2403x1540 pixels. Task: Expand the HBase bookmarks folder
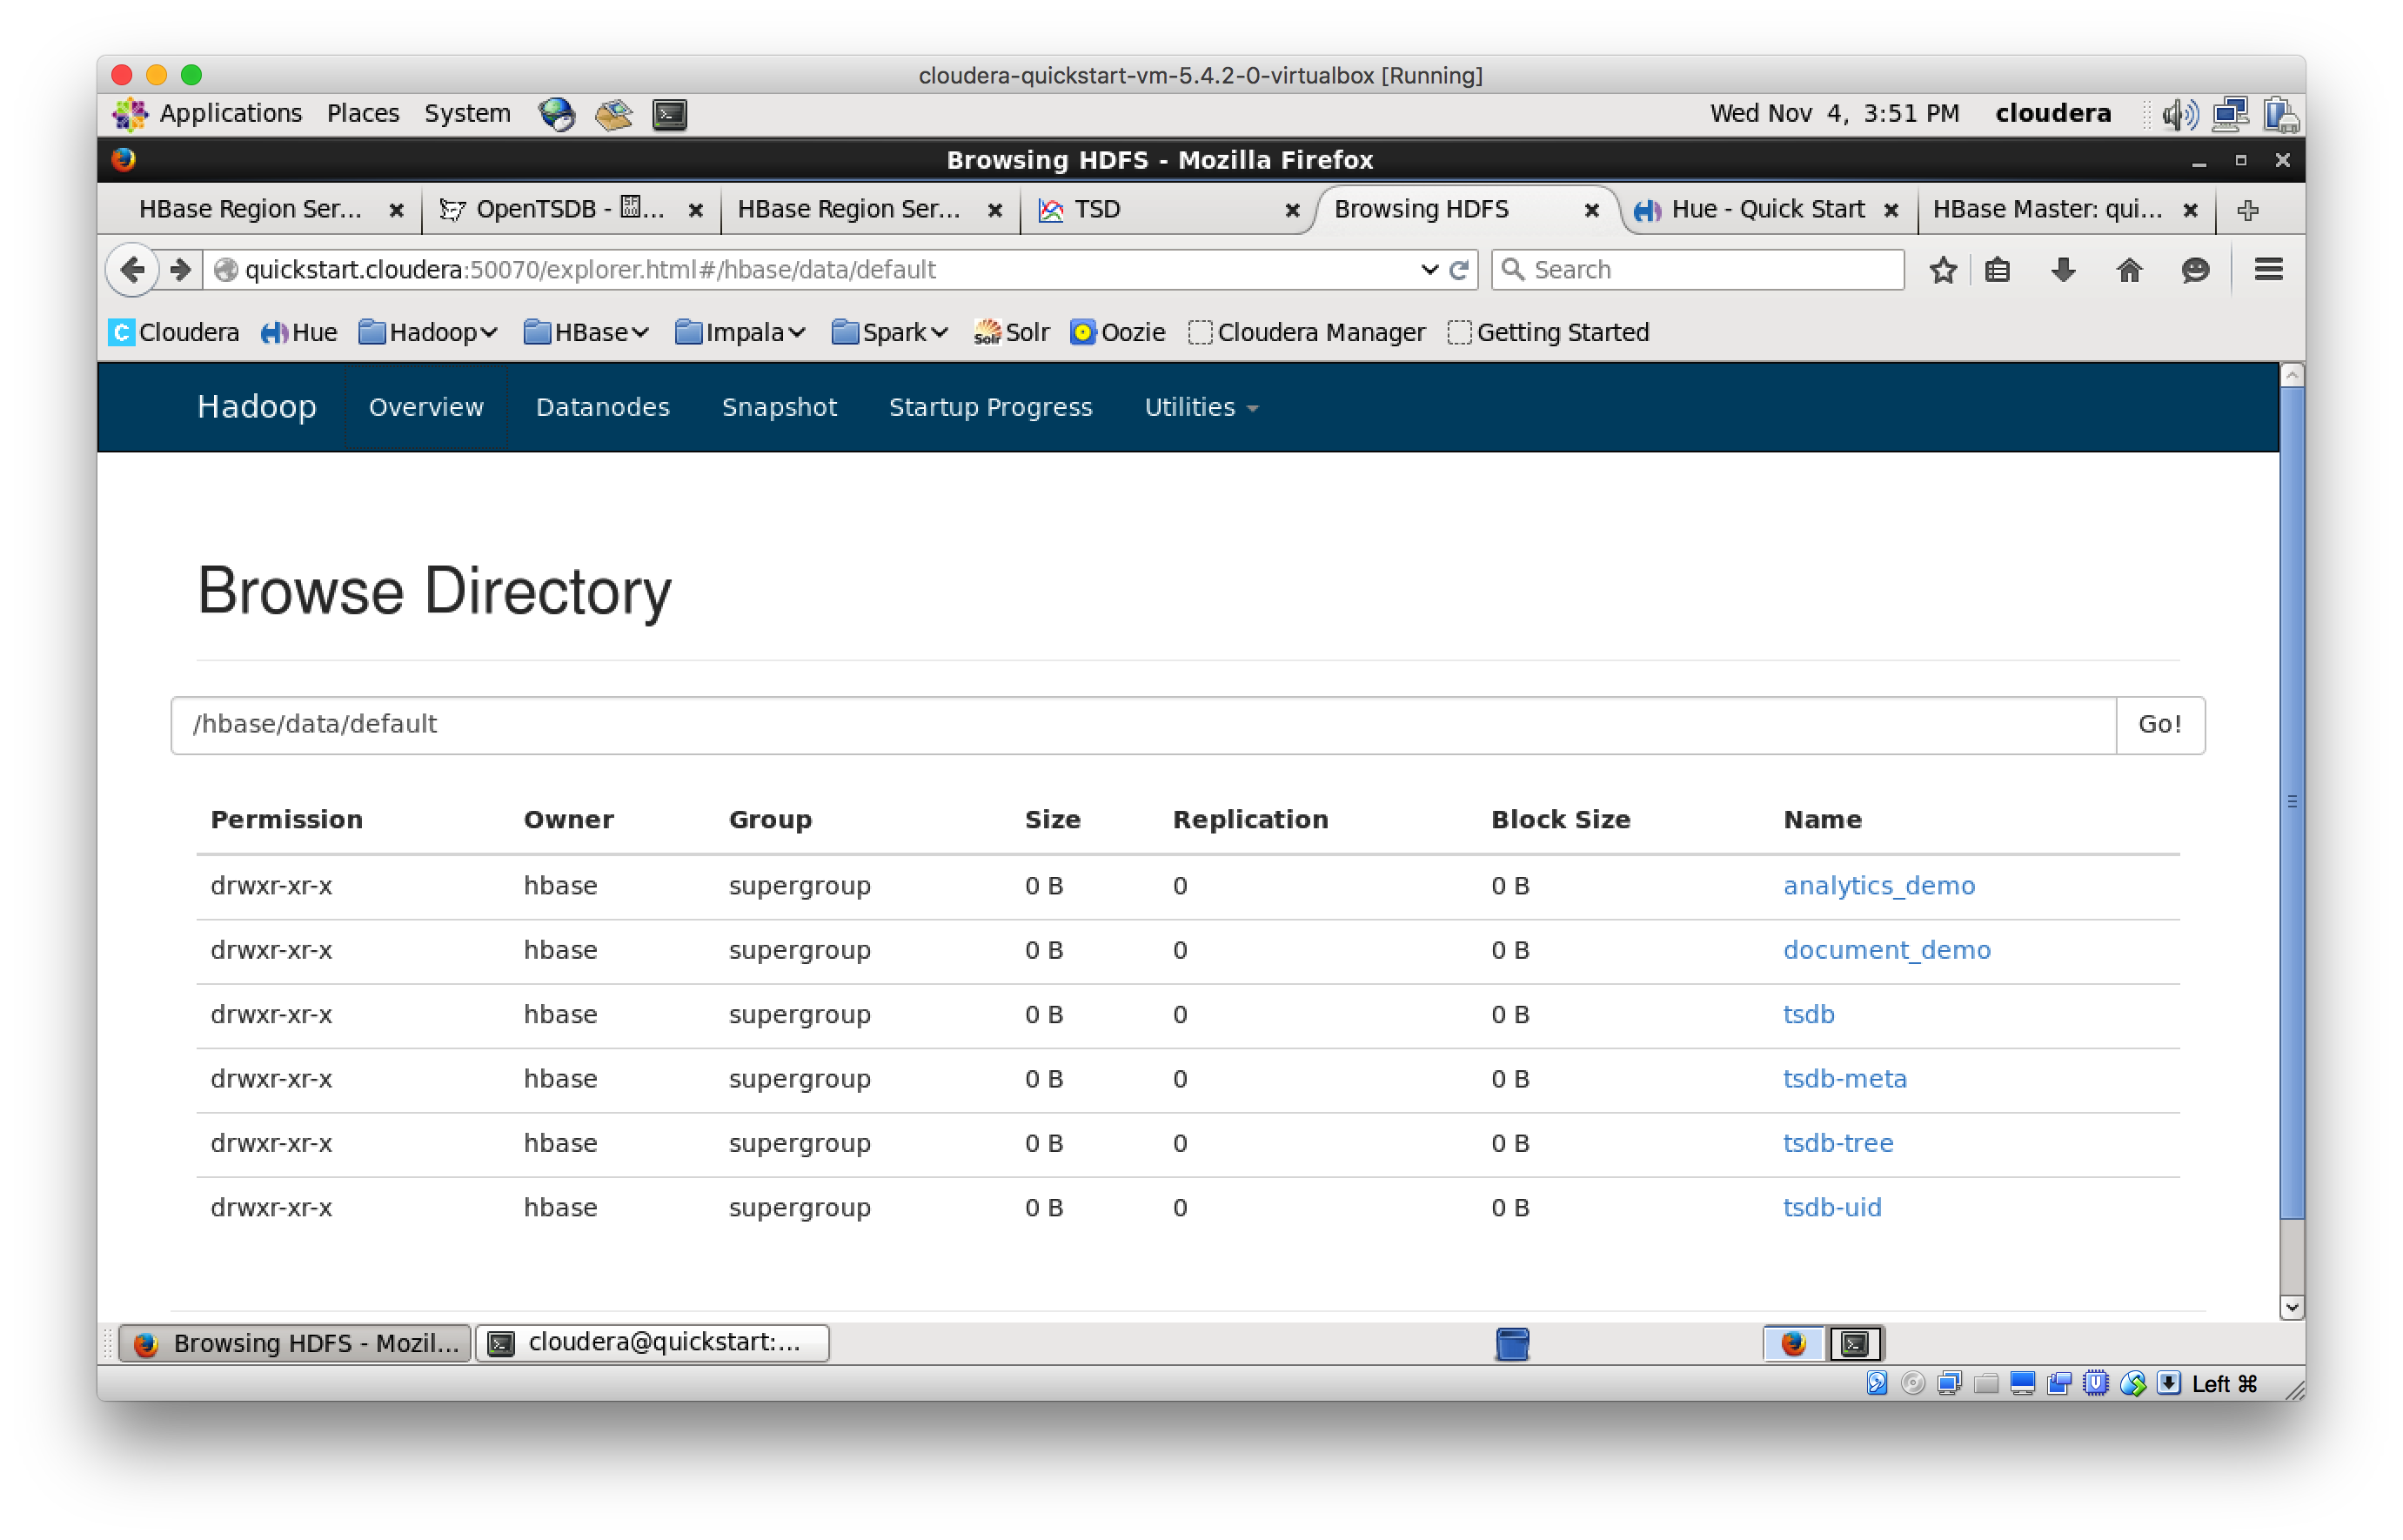tap(586, 332)
